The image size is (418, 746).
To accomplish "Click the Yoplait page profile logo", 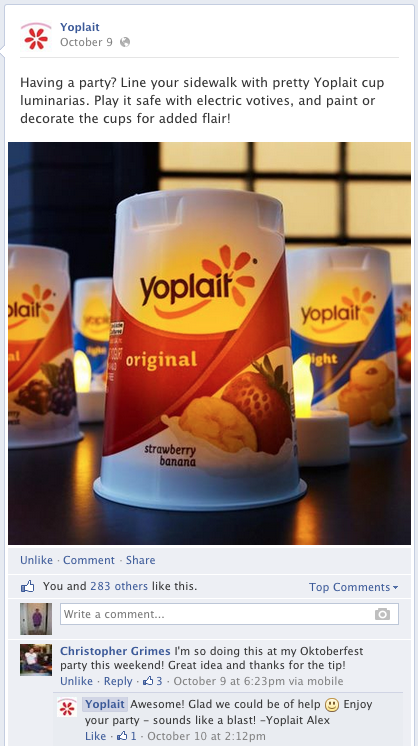I will pyautogui.click(x=36, y=36).
